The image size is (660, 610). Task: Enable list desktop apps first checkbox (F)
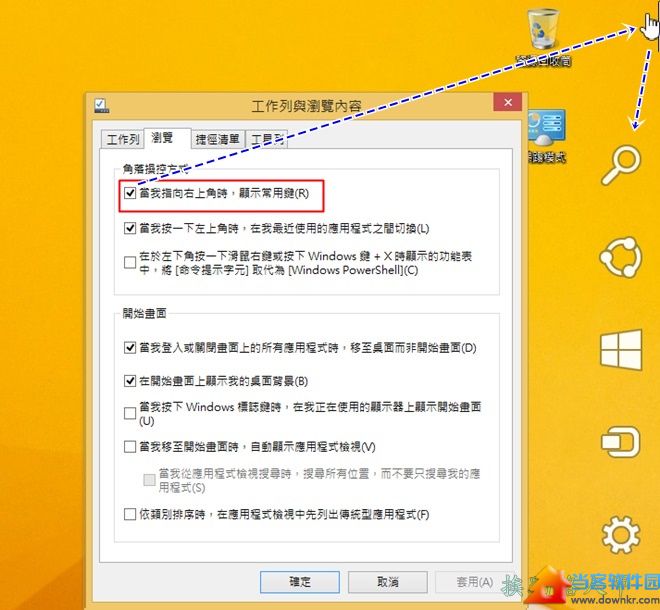130,514
